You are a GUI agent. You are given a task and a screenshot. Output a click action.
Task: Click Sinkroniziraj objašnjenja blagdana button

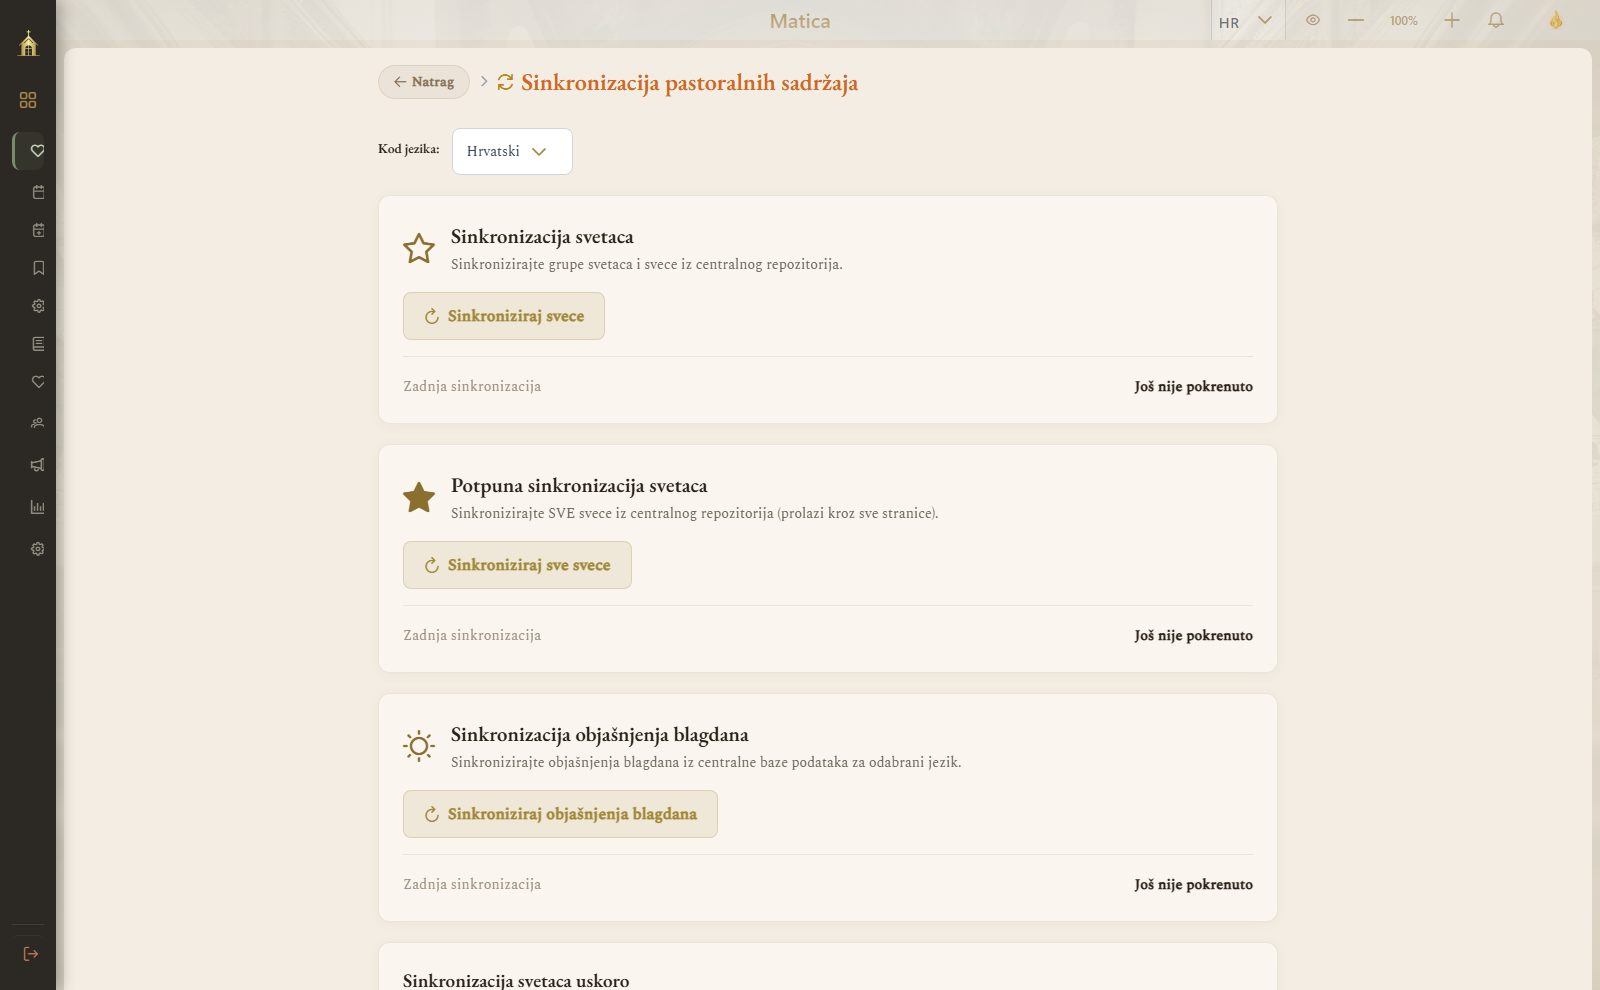click(x=560, y=814)
